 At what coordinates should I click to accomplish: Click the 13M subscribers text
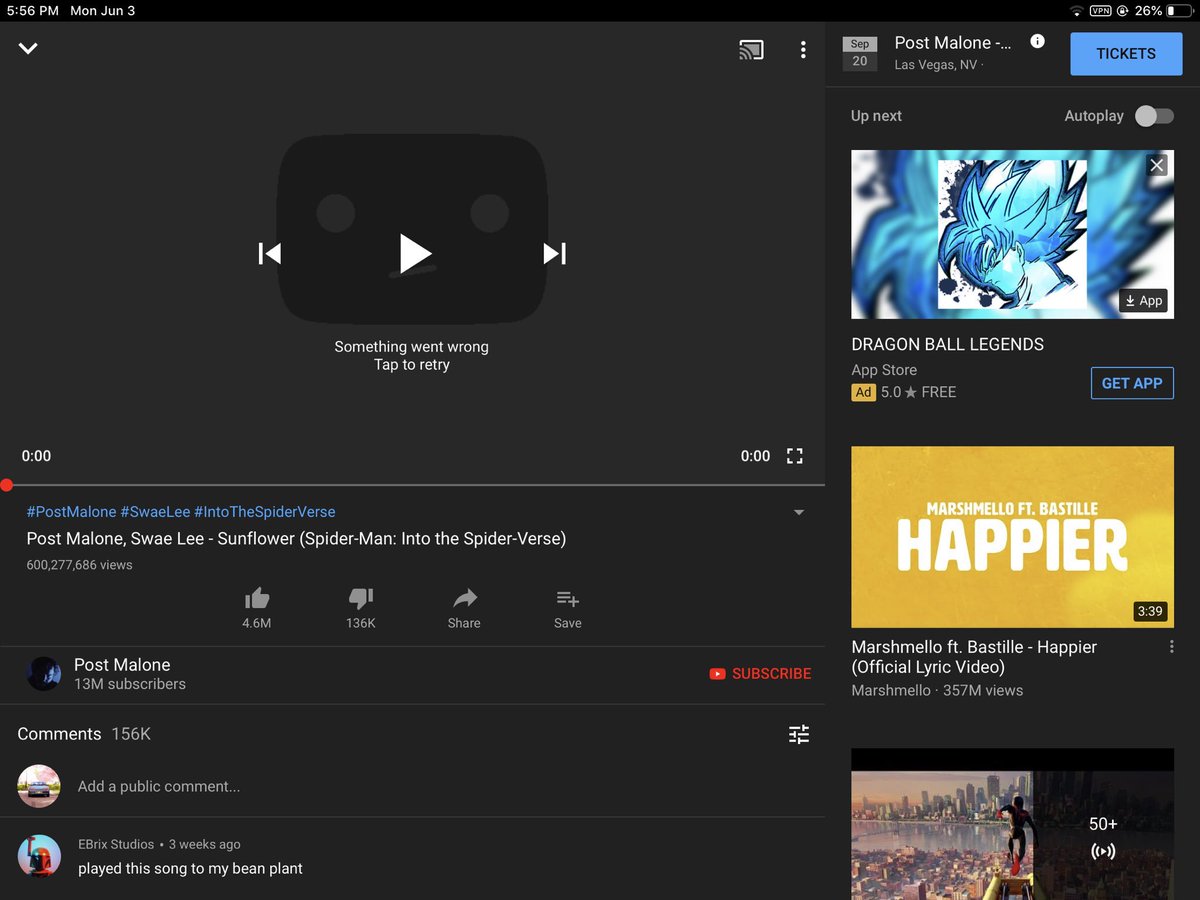coord(130,684)
